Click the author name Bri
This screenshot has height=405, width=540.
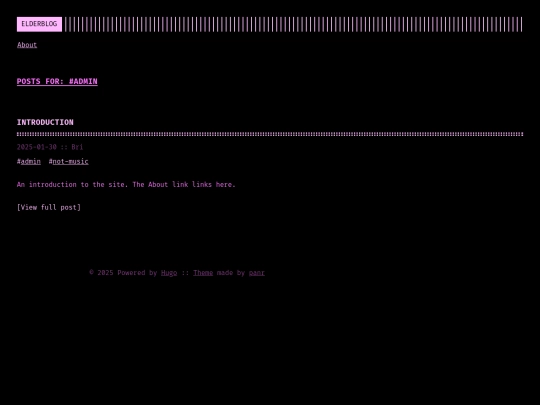77,147
